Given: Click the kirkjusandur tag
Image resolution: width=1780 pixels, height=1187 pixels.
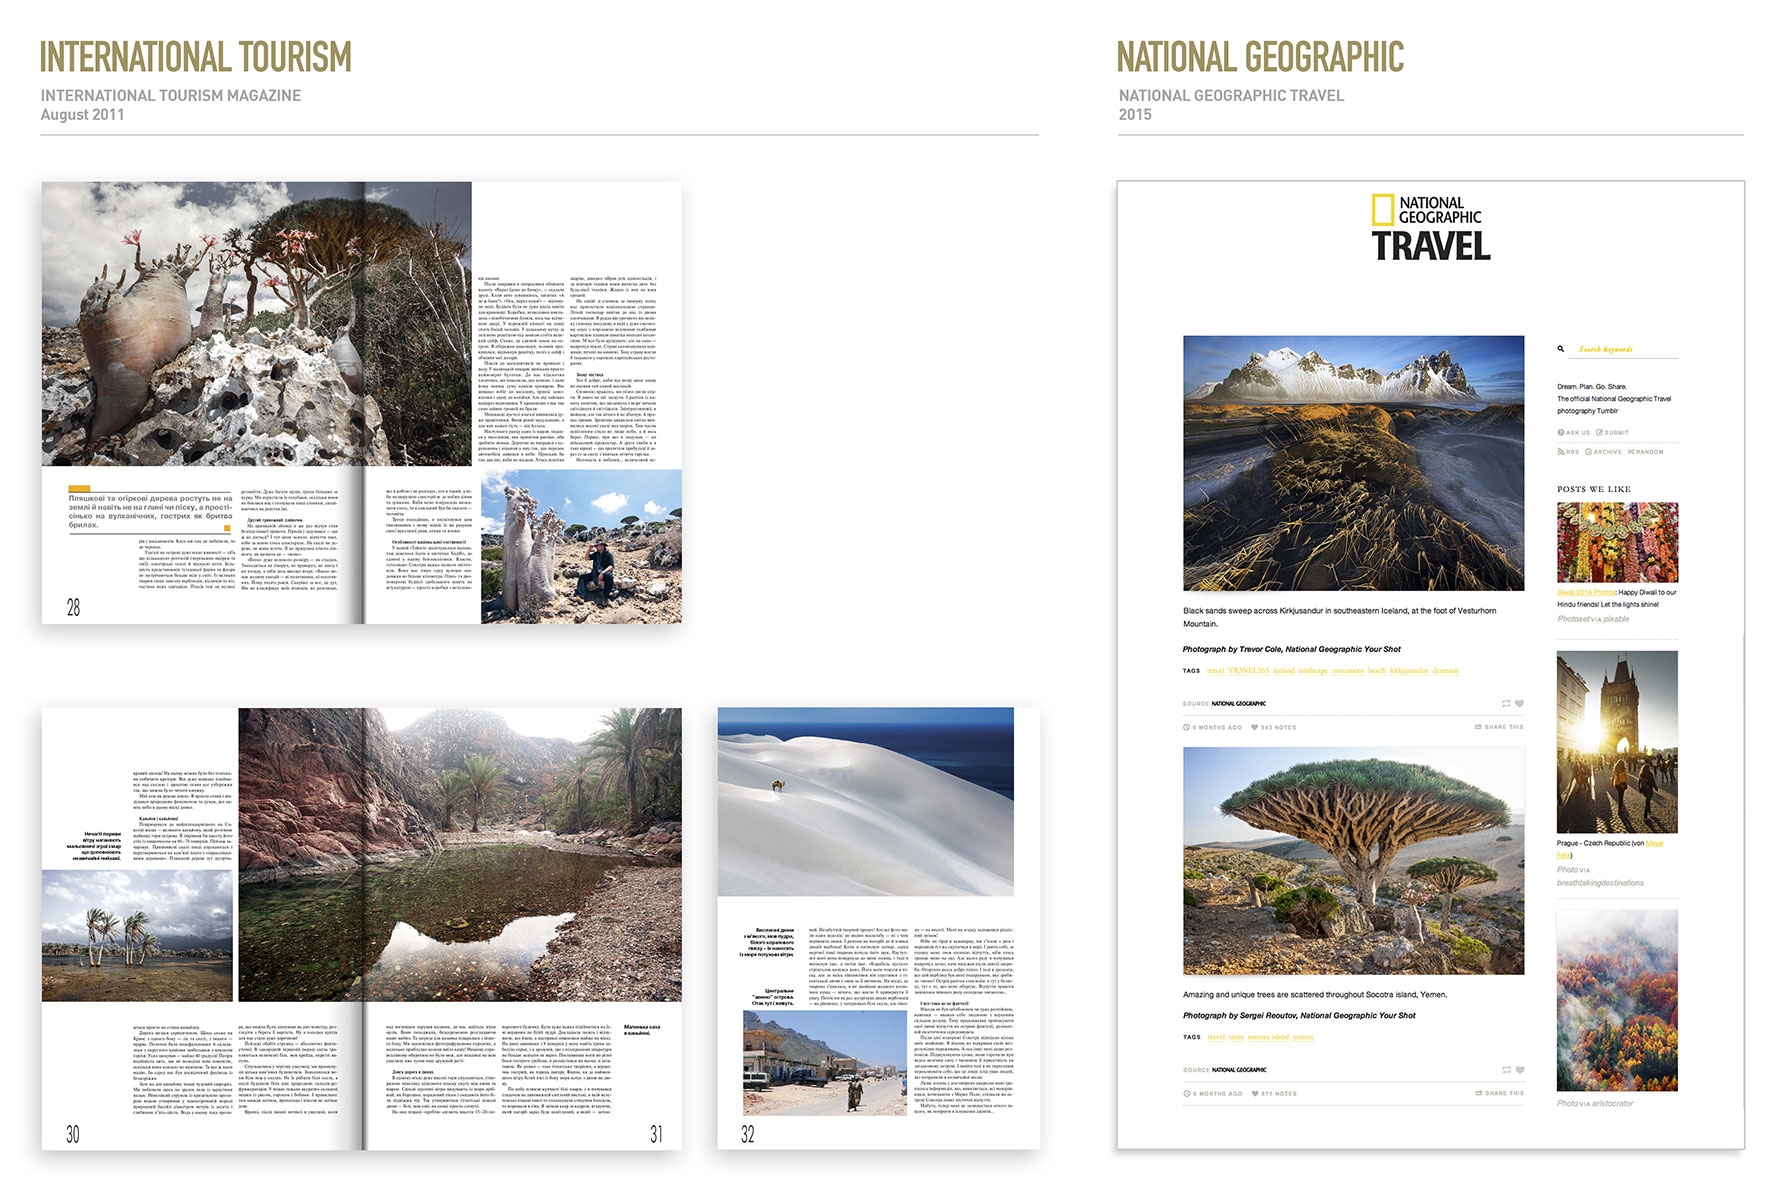Looking at the screenshot, I should [1409, 671].
